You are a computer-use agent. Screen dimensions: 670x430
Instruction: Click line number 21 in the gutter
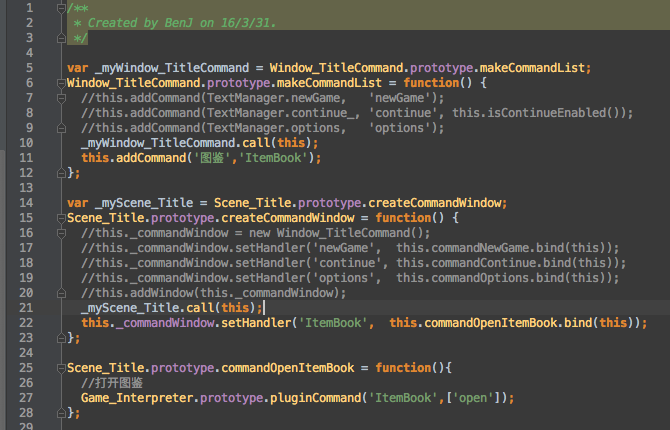[26, 308]
